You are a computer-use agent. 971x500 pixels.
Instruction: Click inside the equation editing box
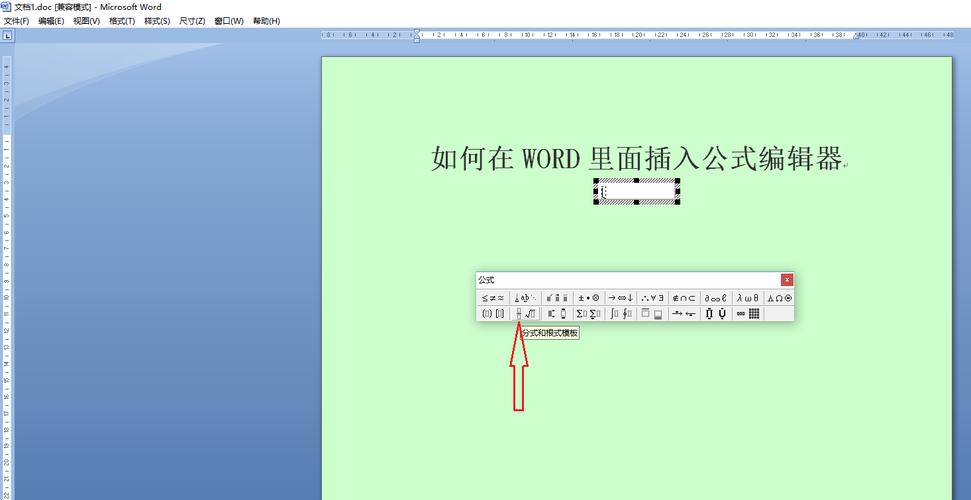tap(637, 192)
